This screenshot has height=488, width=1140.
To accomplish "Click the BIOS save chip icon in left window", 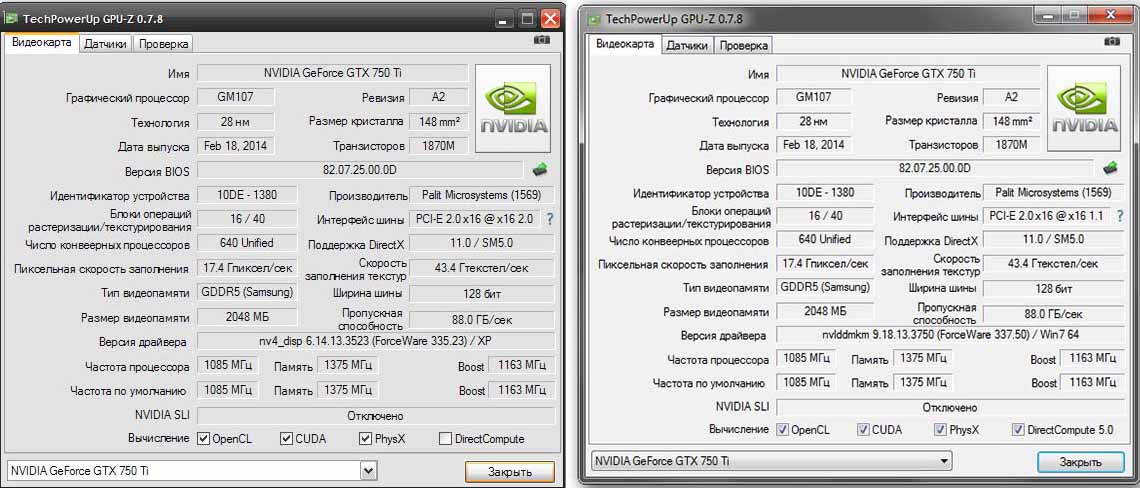I will pyautogui.click(x=540, y=170).
